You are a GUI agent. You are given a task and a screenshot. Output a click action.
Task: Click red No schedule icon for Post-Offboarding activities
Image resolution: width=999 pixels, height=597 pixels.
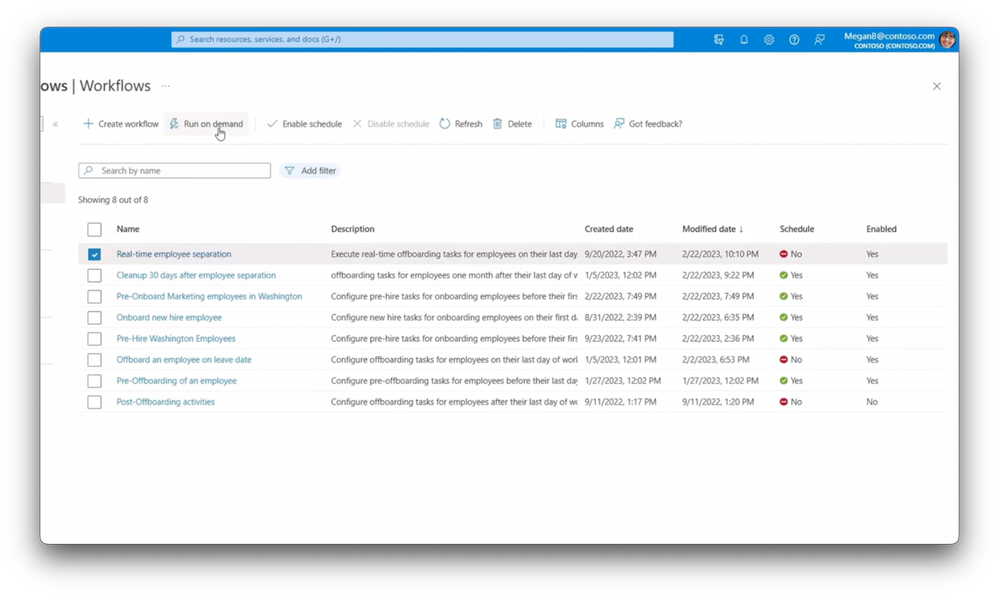784,401
